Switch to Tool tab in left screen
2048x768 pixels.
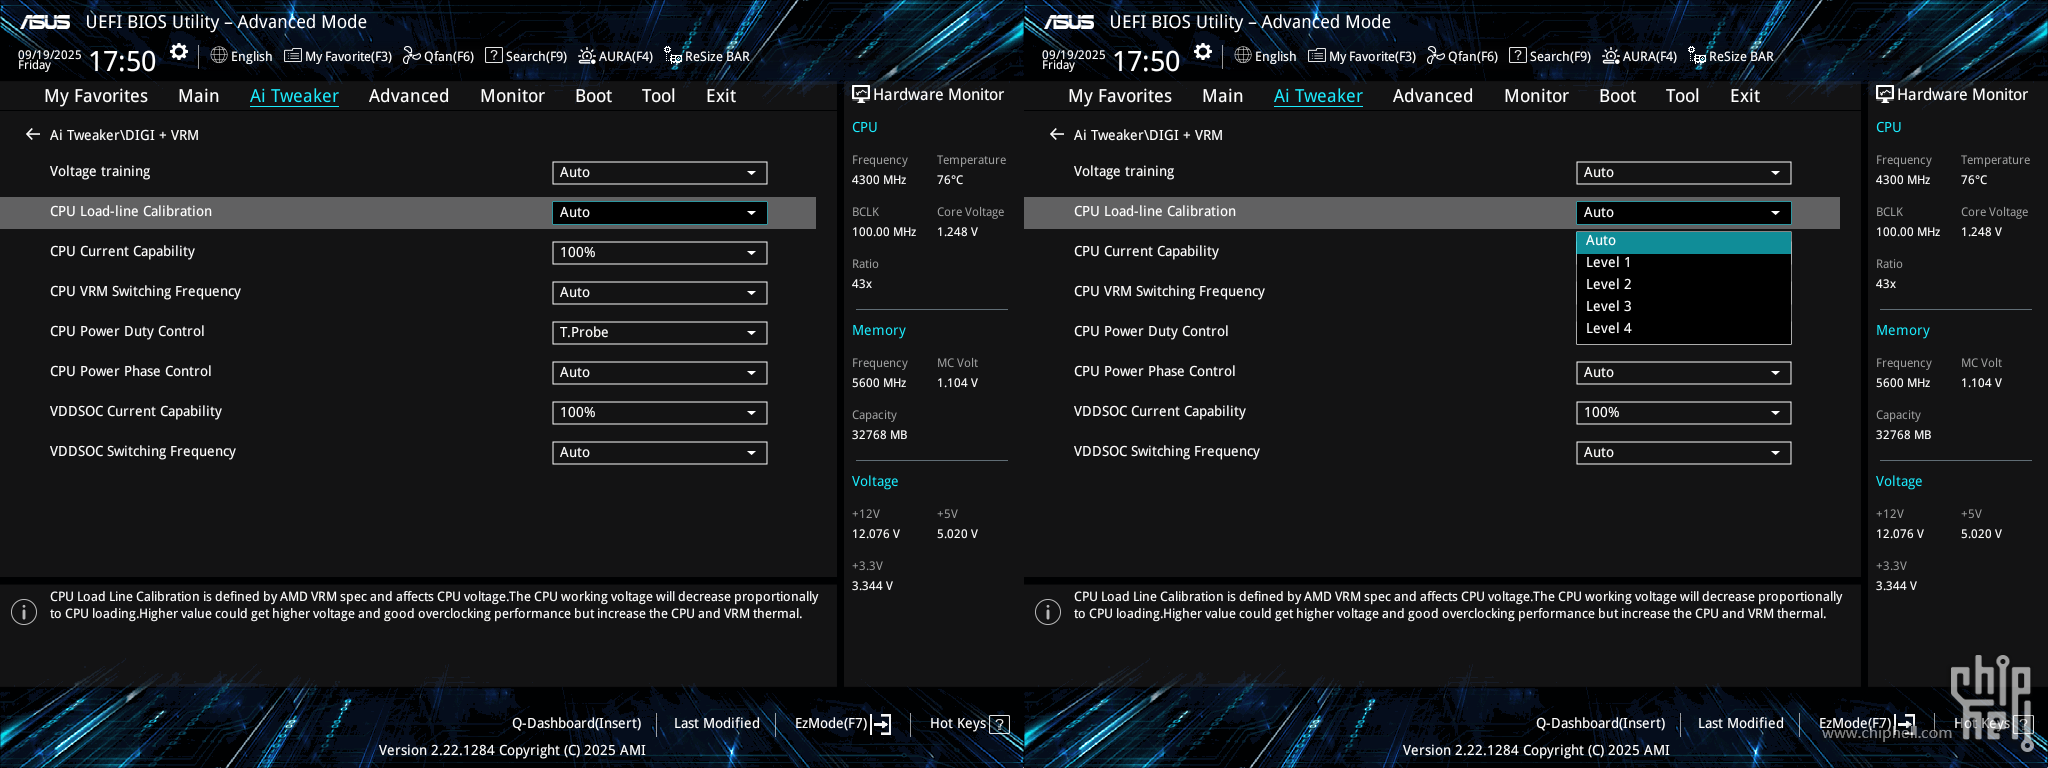point(658,96)
